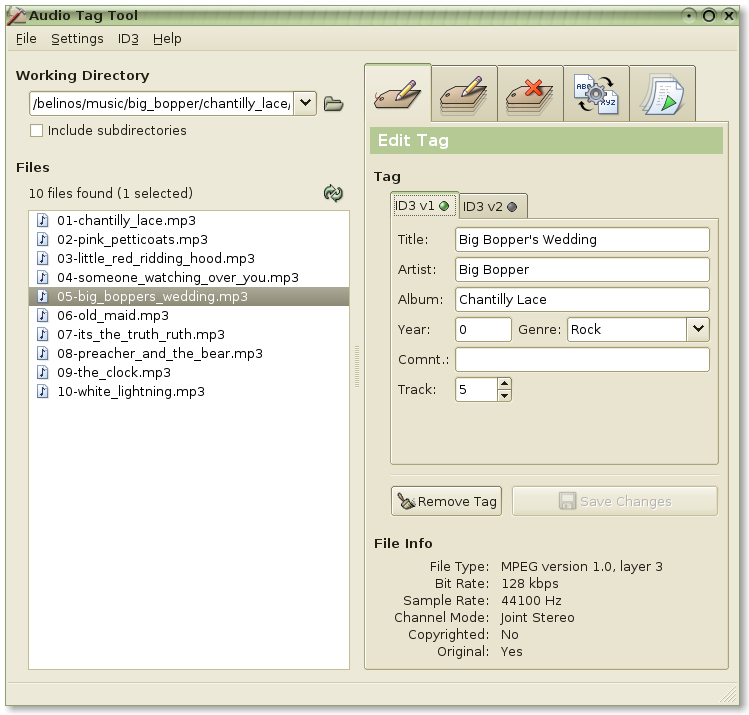
Task: Open the Settings menu
Action: 77,38
